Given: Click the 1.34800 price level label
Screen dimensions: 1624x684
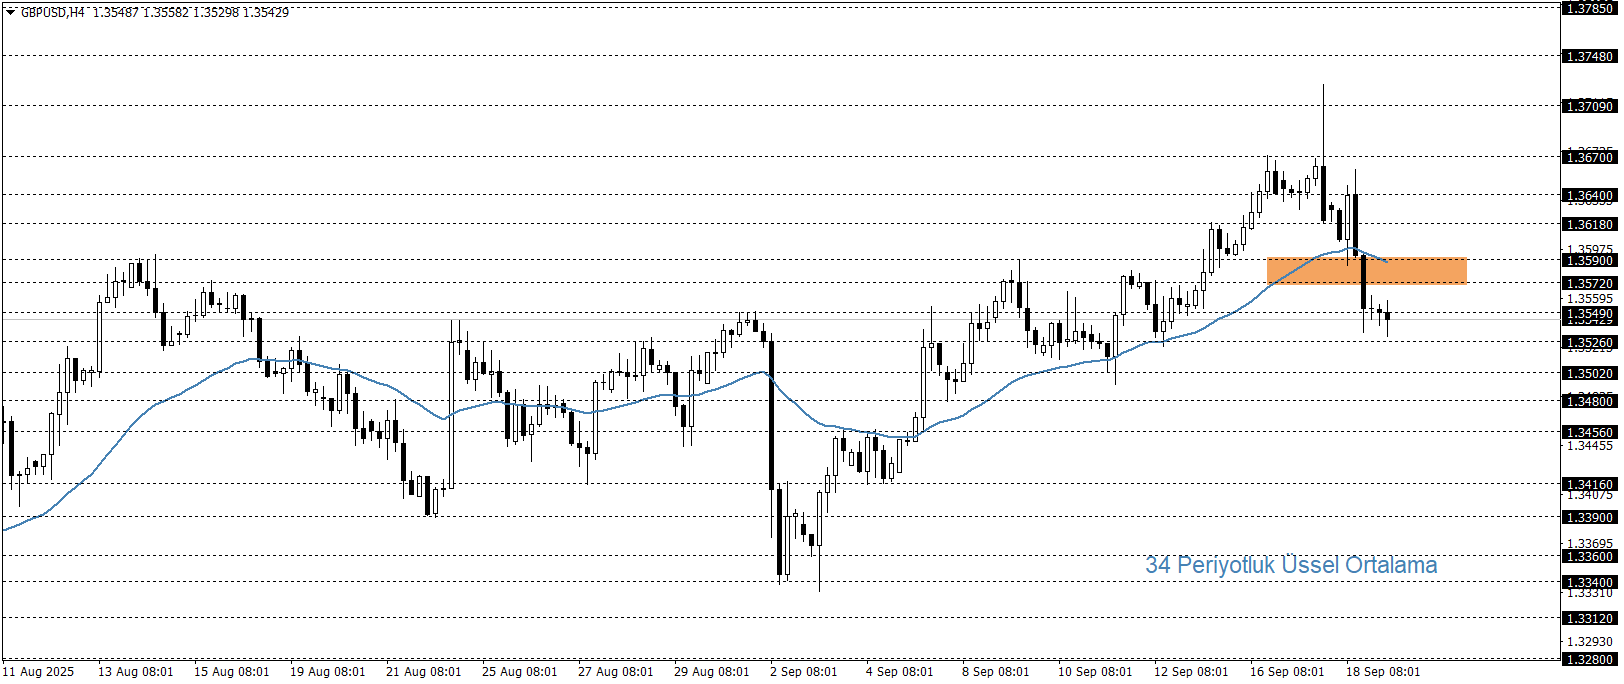Looking at the screenshot, I should (x=1589, y=401).
